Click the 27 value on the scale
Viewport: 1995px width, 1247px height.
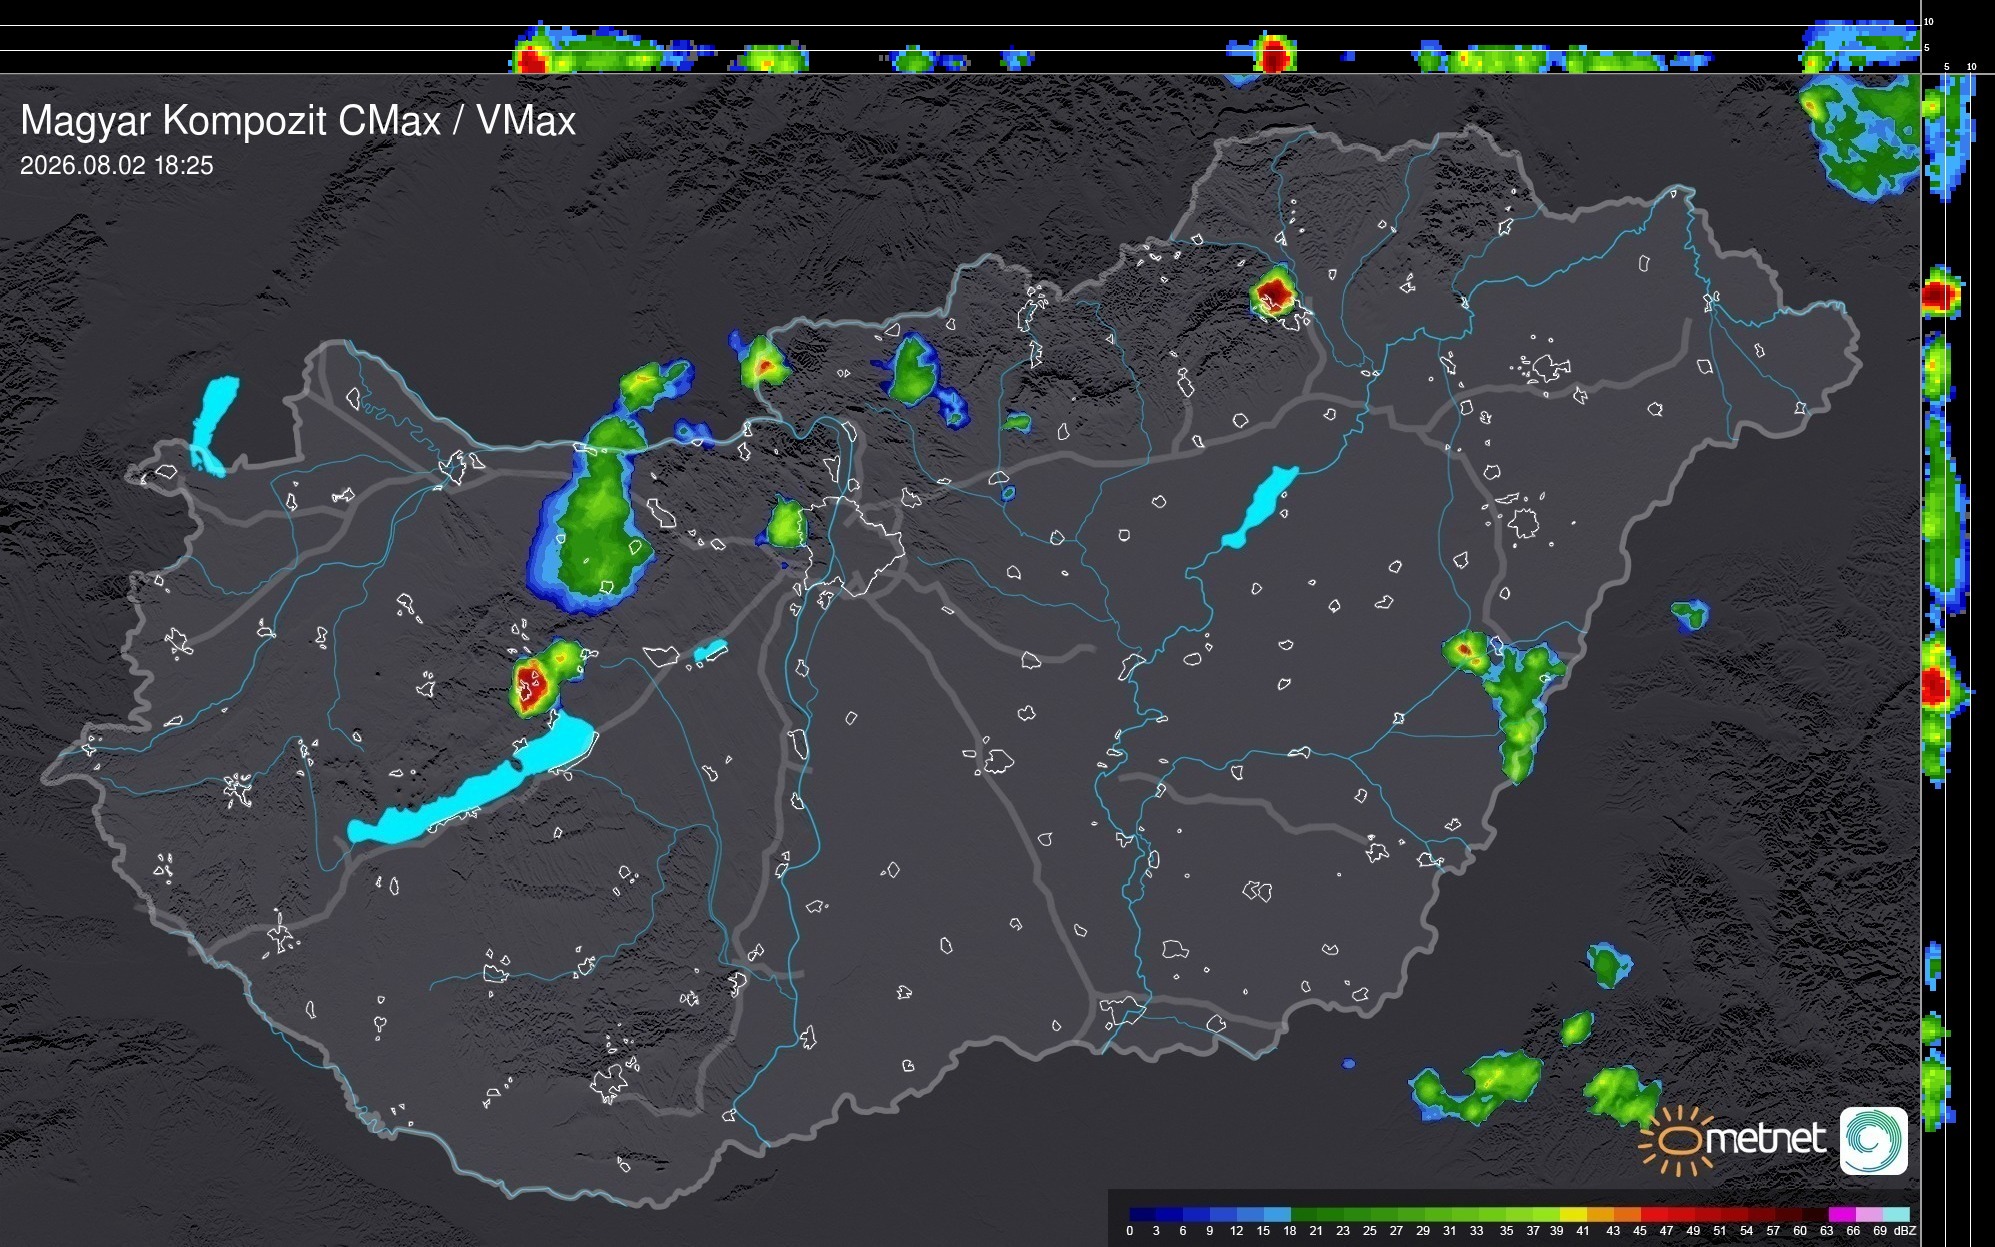(1396, 1231)
